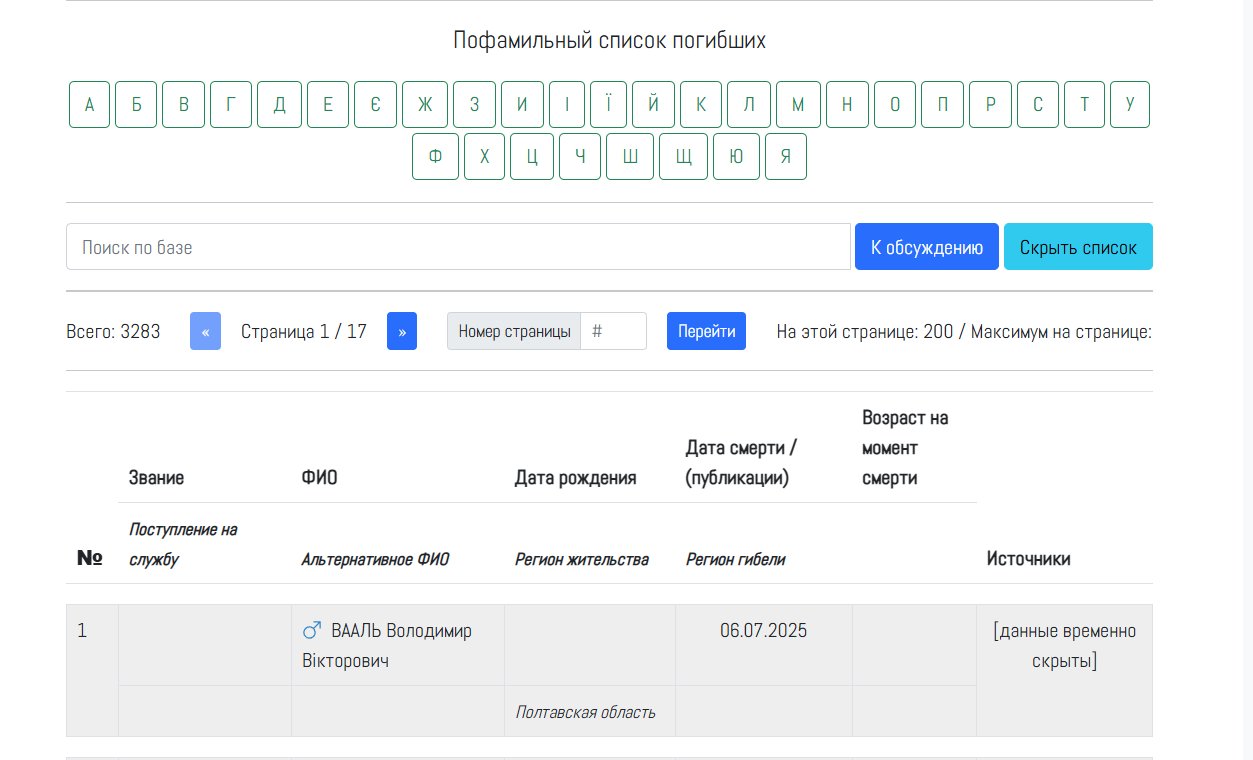
Task: Go to previous page with « arrow
Action: (205, 332)
